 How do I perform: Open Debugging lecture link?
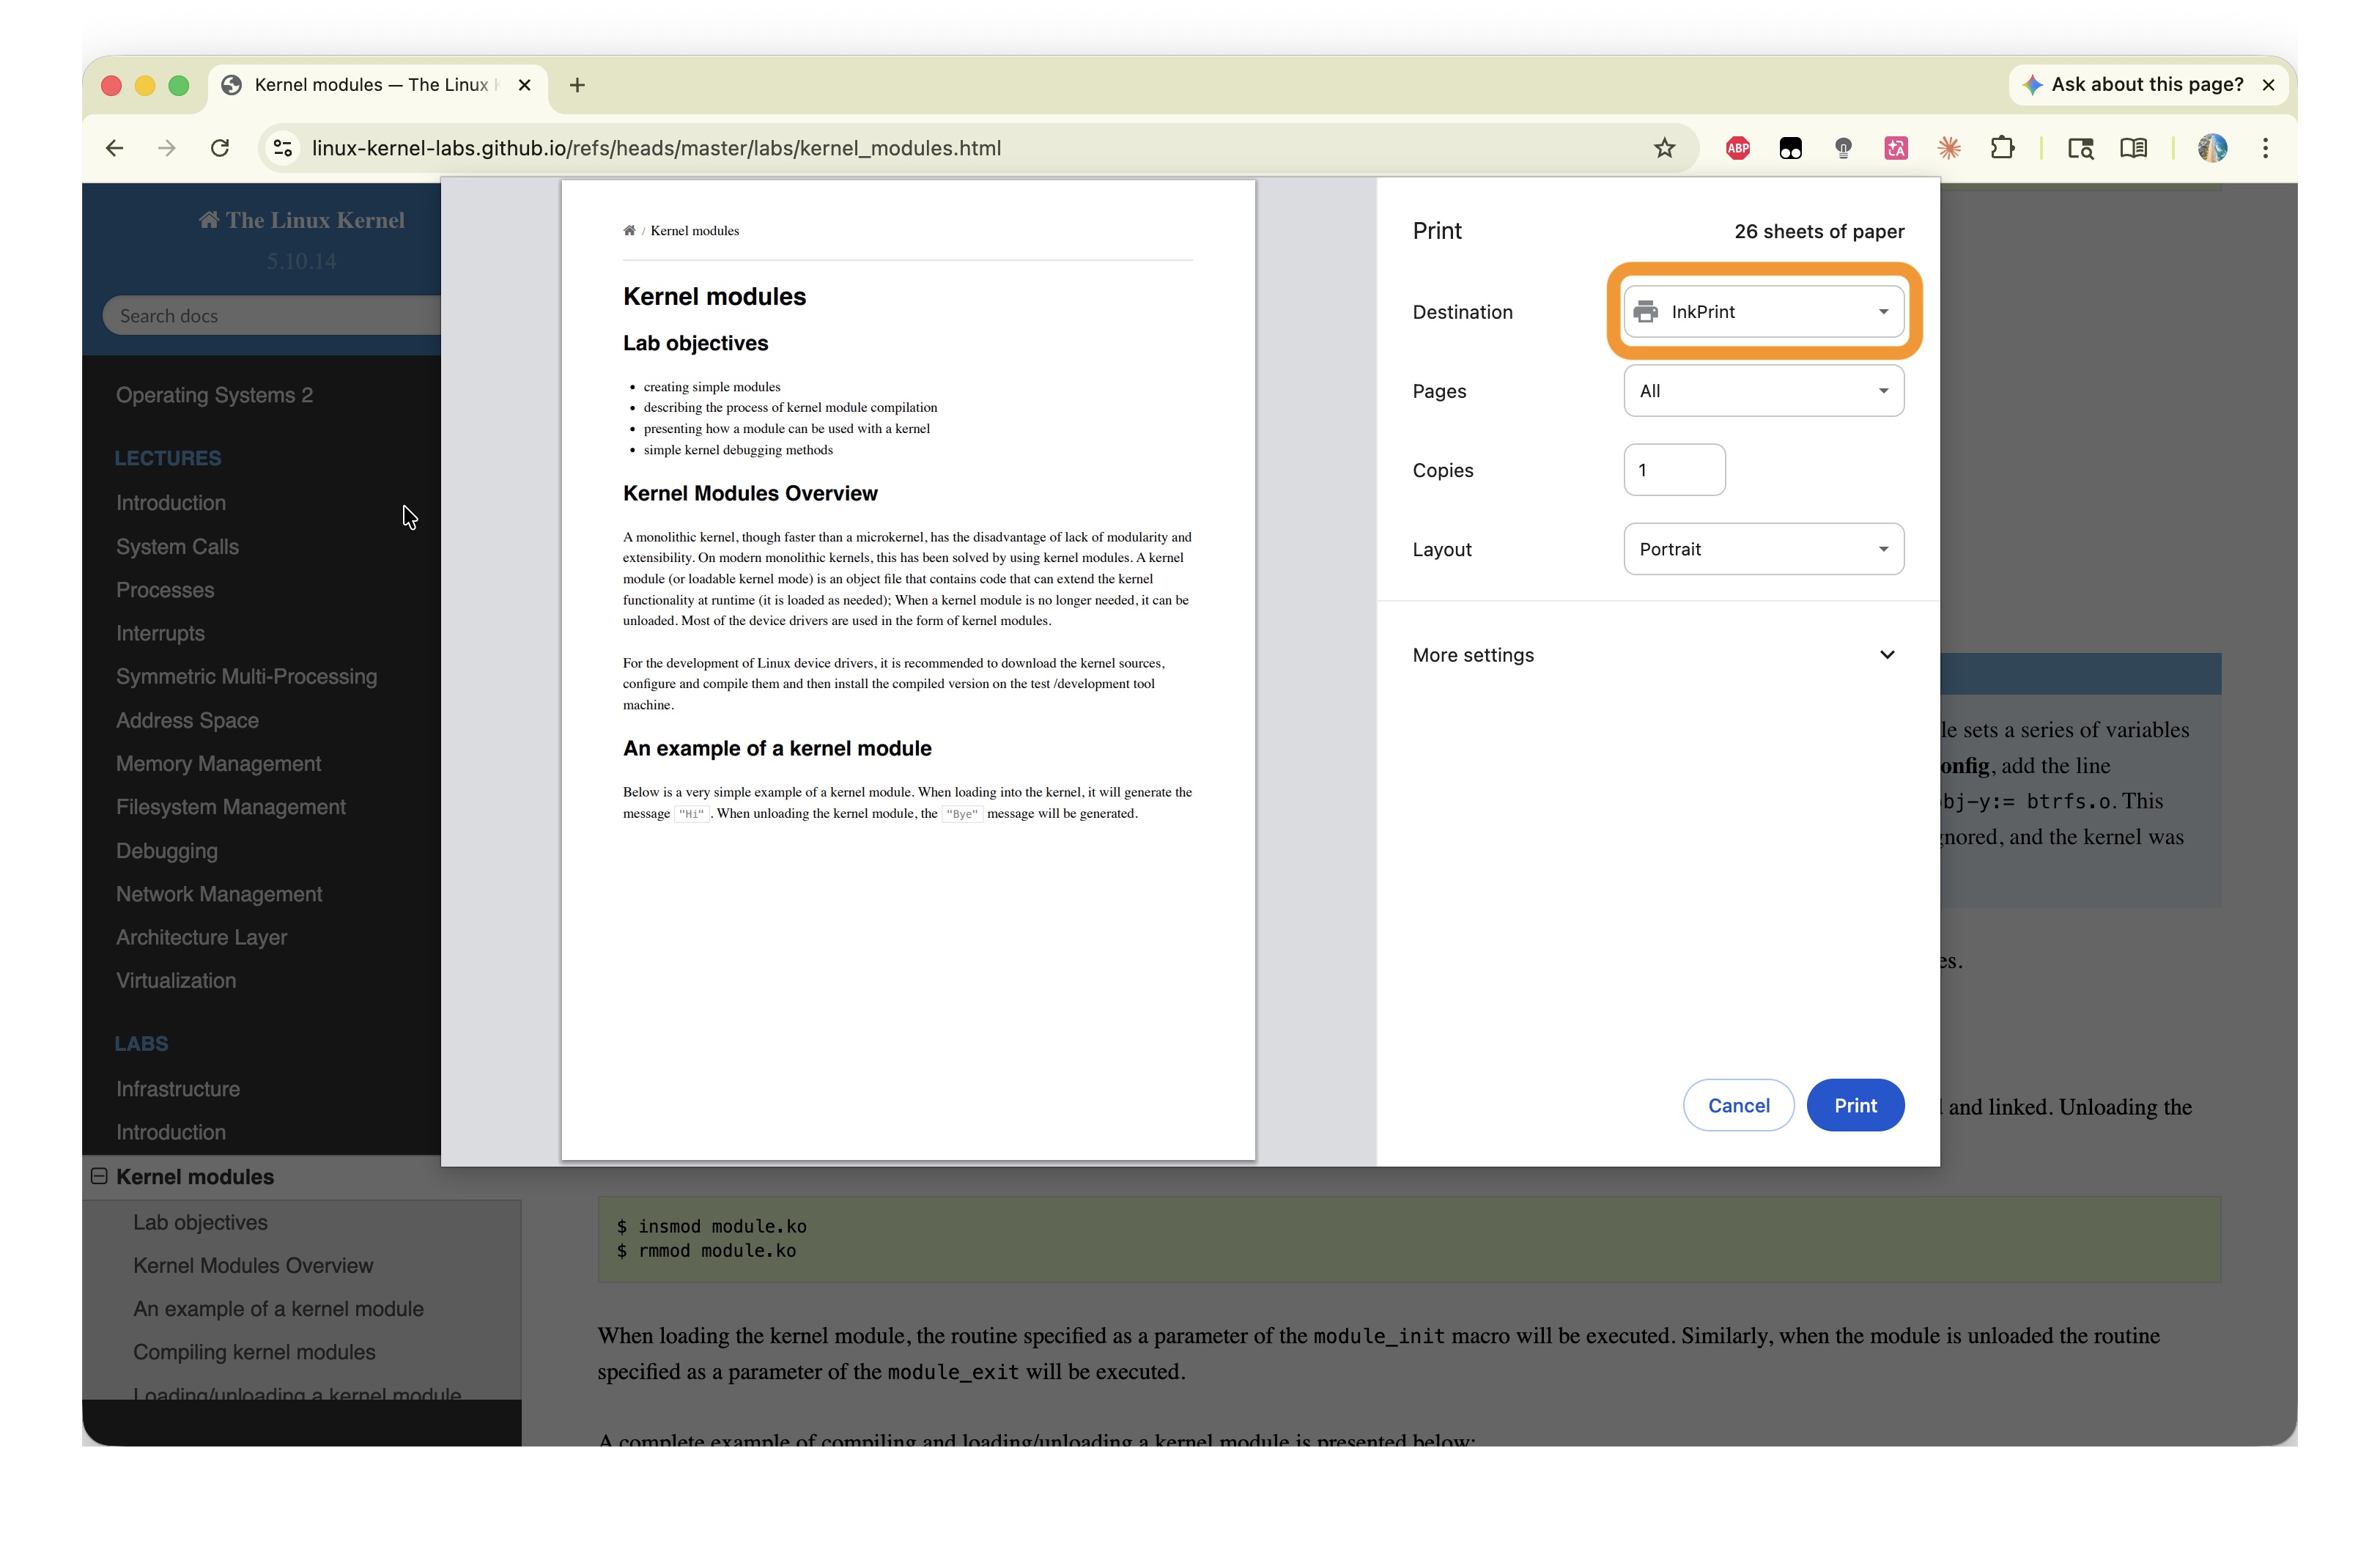pos(166,850)
